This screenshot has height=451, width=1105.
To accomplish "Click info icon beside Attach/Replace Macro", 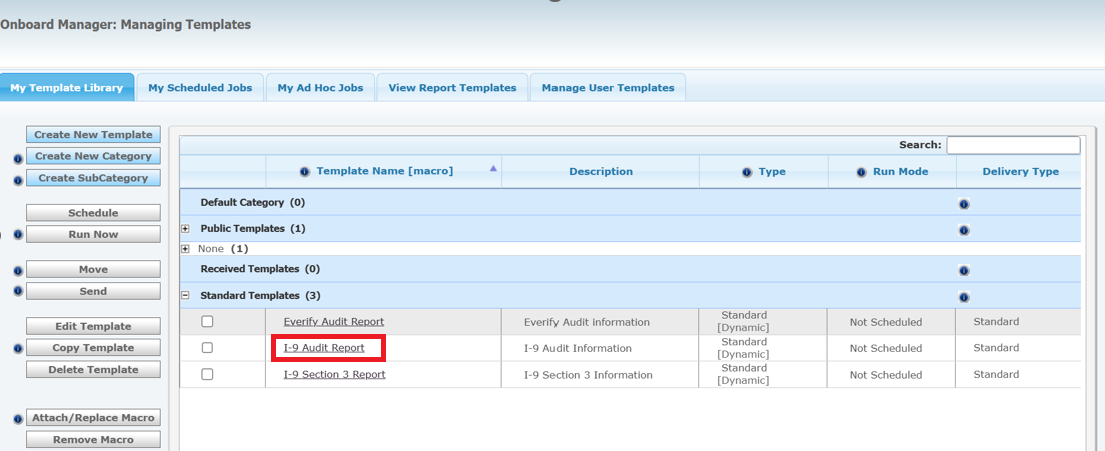I will click(x=17, y=419).
